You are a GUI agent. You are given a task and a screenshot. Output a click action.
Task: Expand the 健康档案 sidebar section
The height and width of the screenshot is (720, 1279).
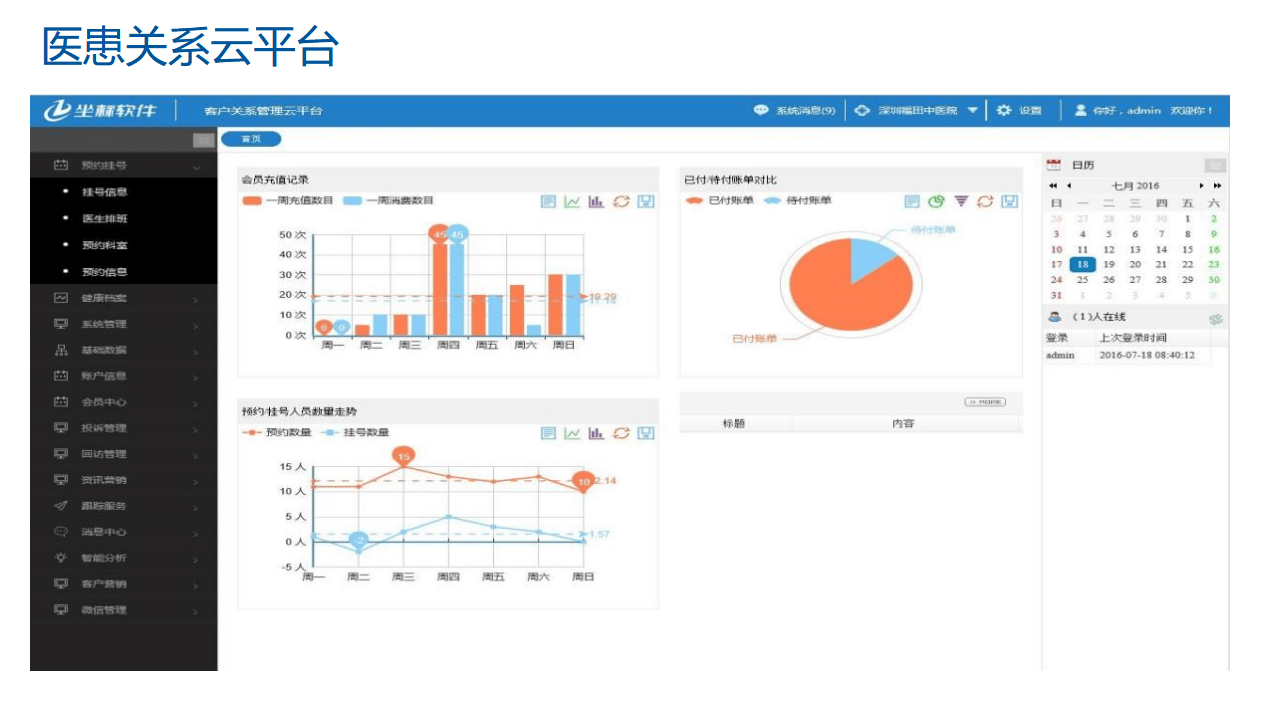click(x=124, y=298)
